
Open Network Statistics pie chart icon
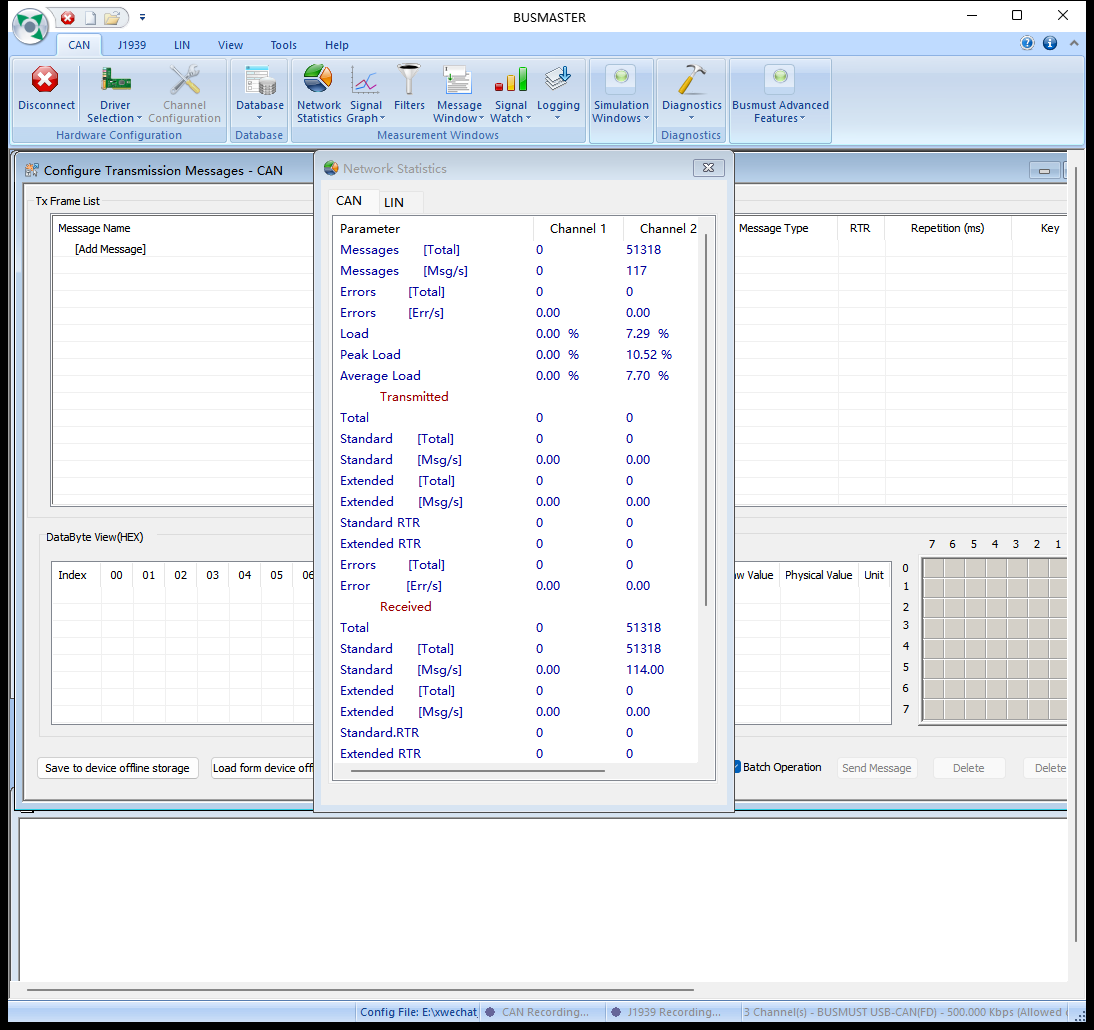point(318,79)
